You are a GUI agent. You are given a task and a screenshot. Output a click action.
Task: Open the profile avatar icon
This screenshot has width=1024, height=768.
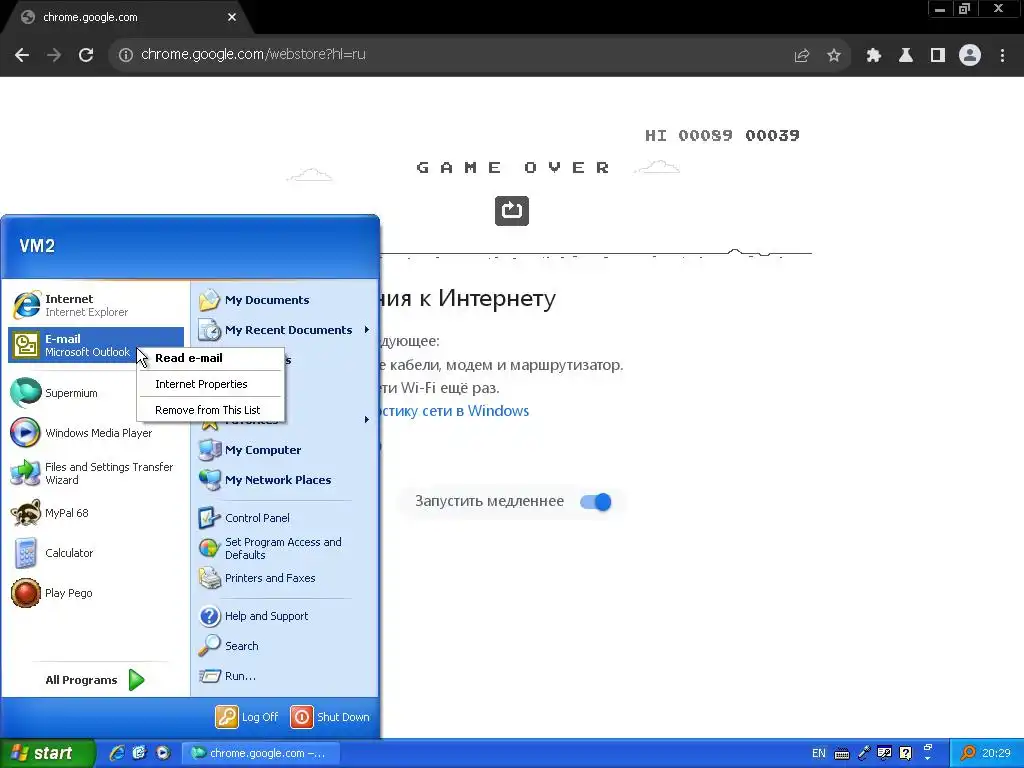pos(970,55)
